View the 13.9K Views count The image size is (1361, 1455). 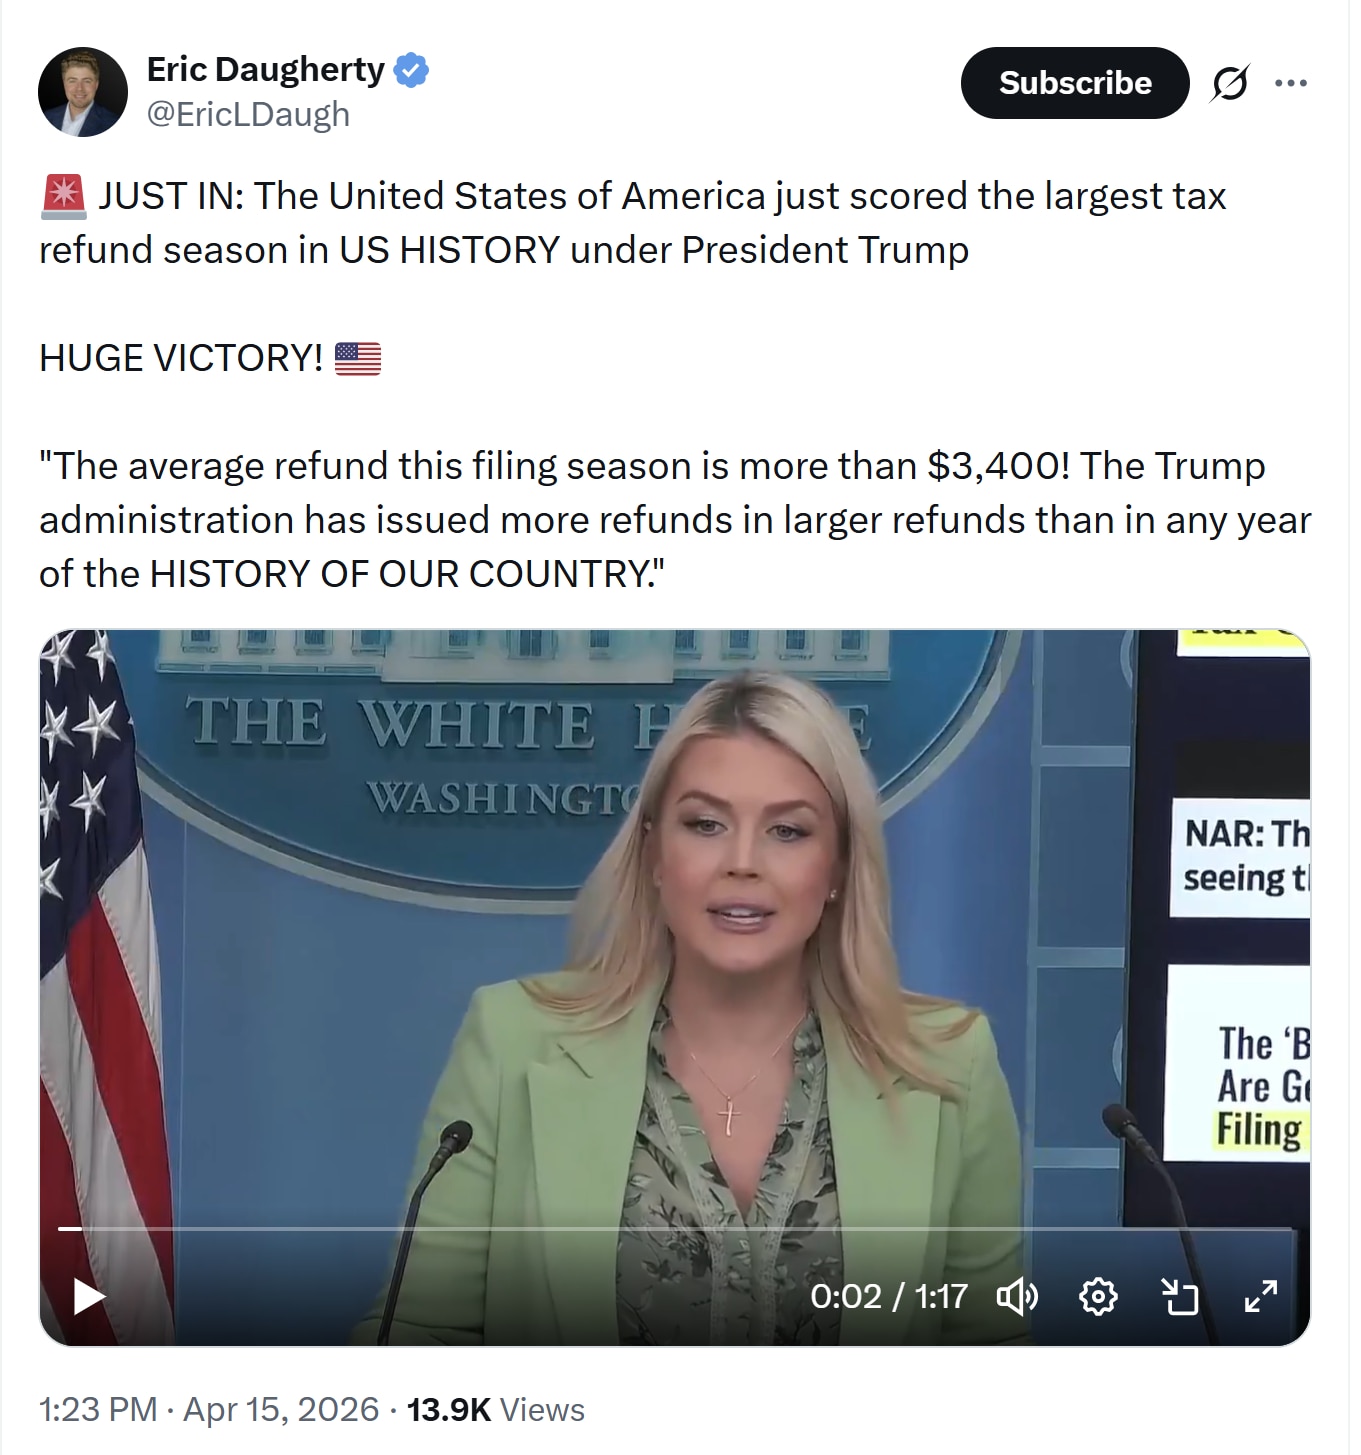tap(496, 1409)
